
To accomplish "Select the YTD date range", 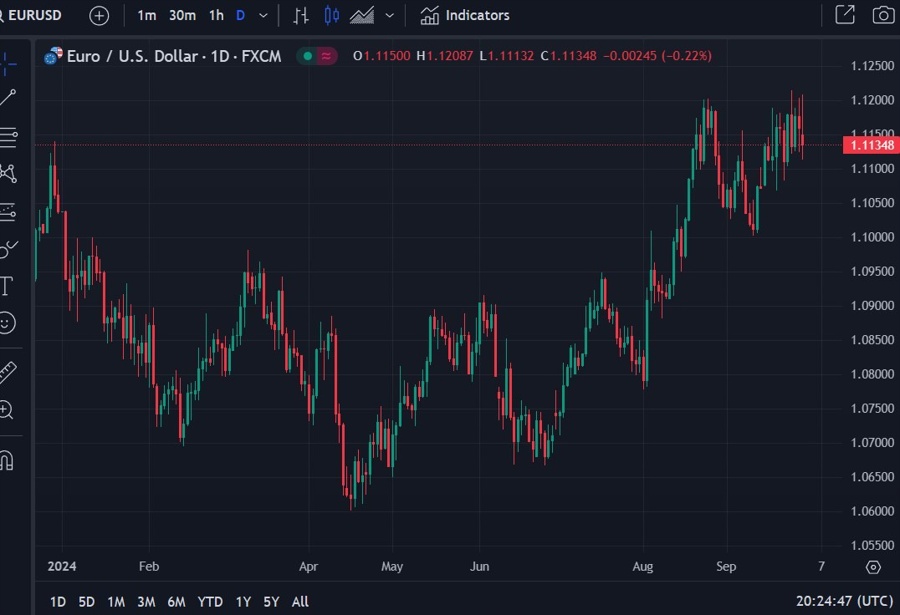I will click(x=209, y=601).
